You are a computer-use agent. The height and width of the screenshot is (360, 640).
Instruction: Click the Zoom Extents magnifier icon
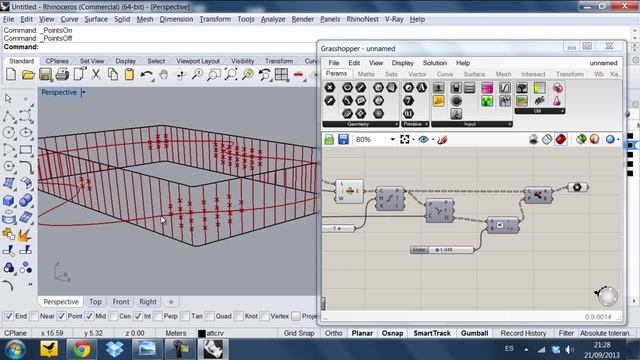coord(231,74)
